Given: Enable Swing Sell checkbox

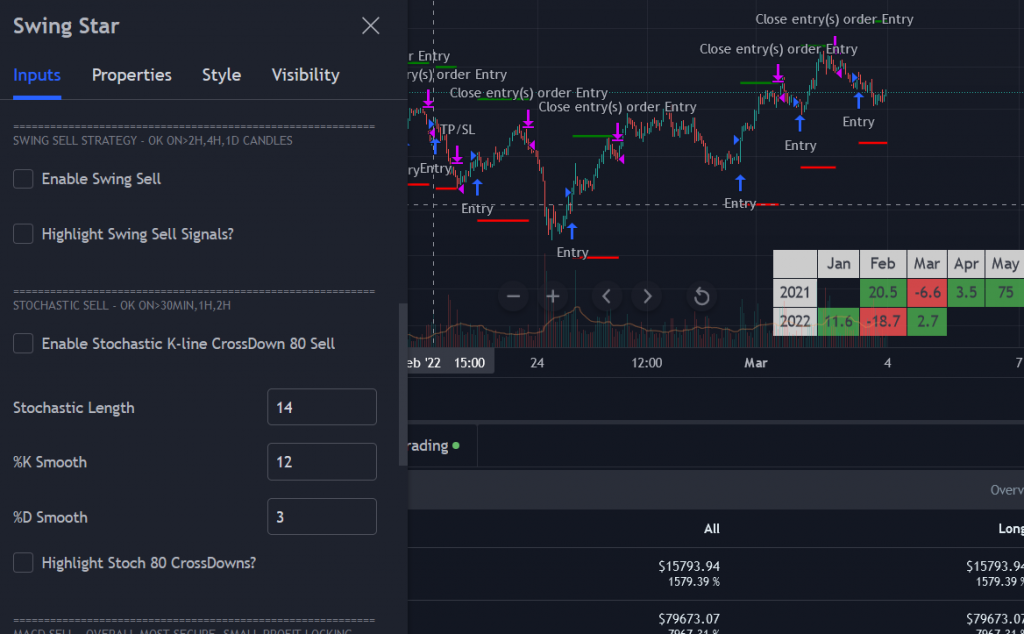Looking at the screenshot, I should tap(23, 179).
